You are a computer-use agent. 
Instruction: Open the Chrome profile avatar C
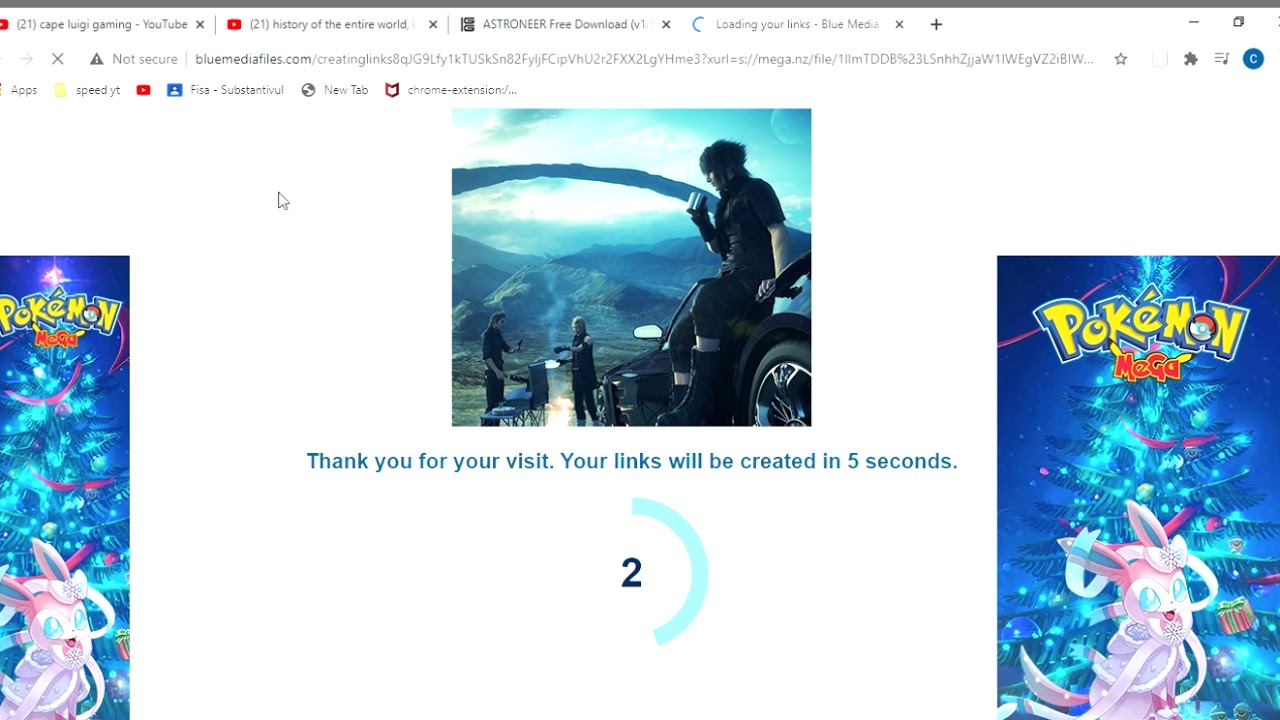[1253, 59]
